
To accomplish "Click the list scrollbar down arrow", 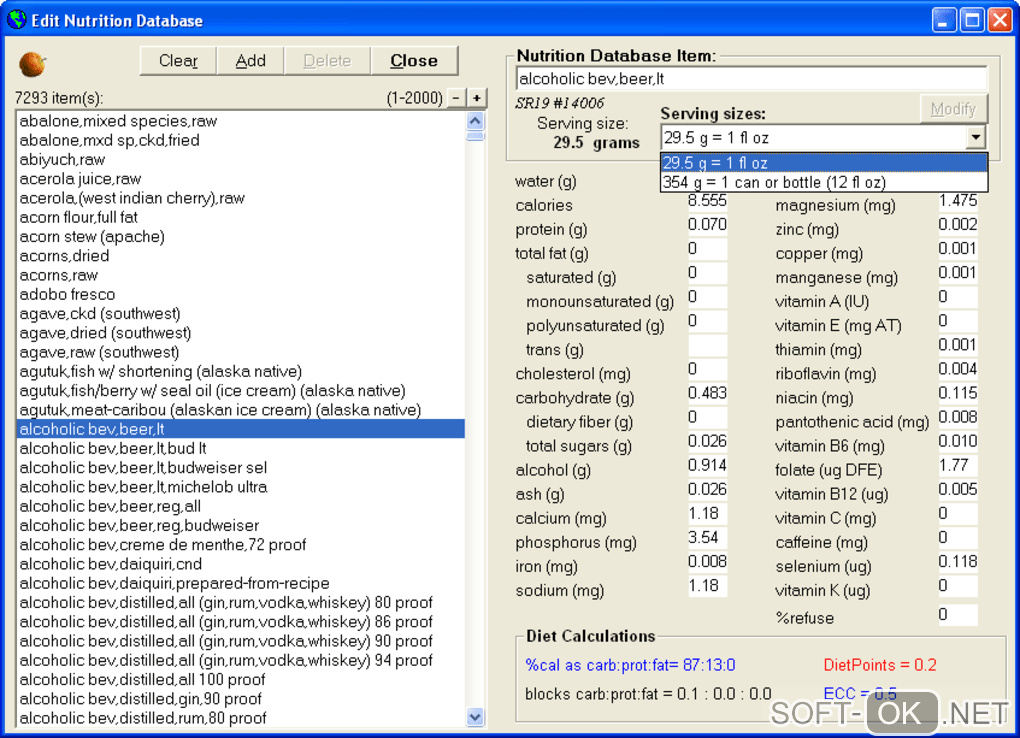I will [x=476, y=717].
